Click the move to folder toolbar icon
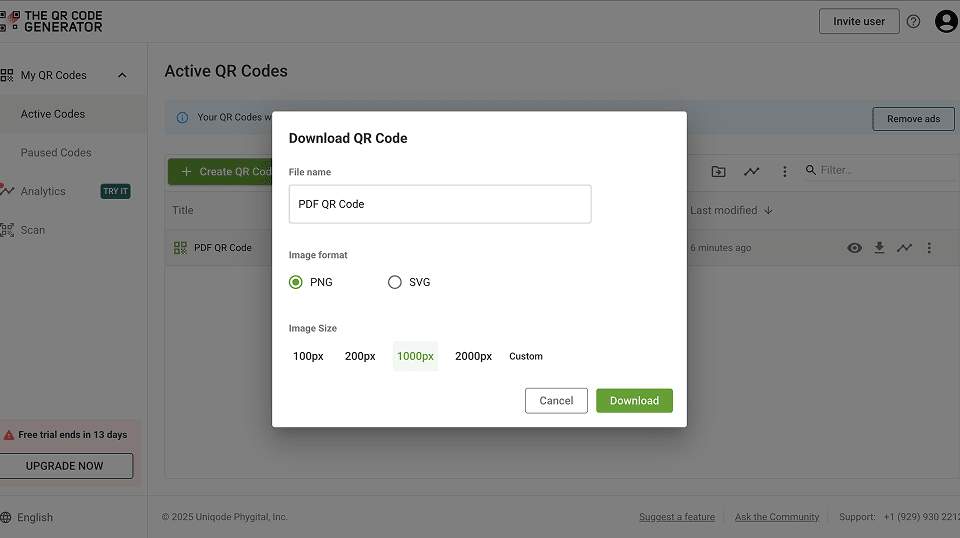 click(x=718, y=171)
